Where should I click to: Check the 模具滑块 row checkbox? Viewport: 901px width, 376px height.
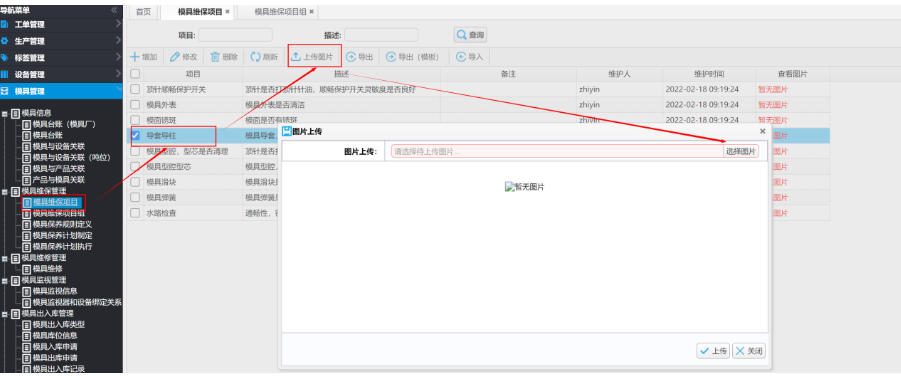pos(134,182)
